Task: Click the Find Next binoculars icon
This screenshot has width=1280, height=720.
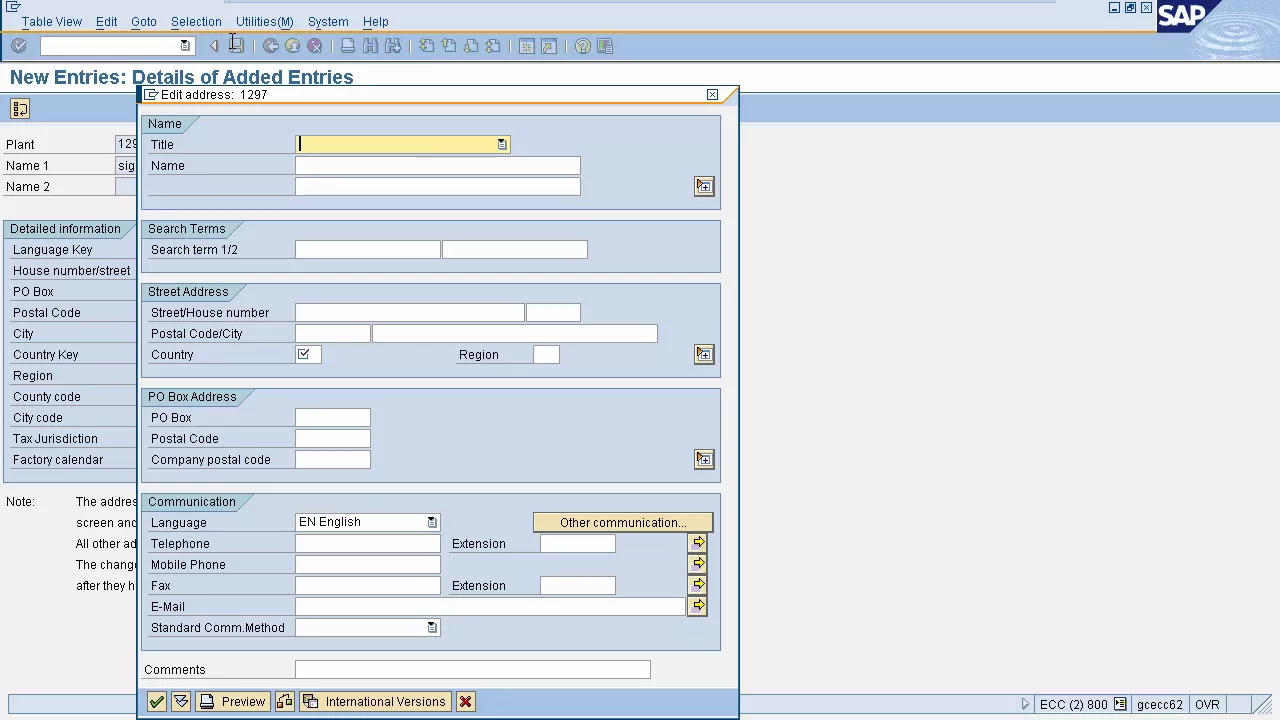Action: 393,46
